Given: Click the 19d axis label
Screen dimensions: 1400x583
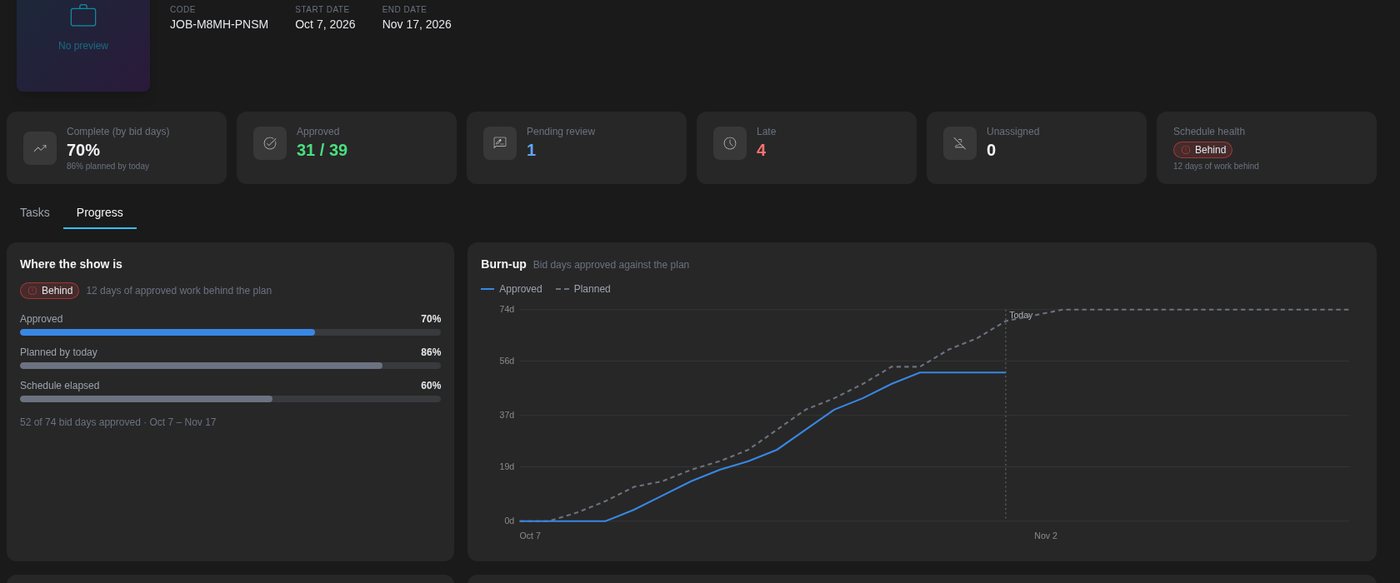Looking at the screenshot, I should click(507, 467).
